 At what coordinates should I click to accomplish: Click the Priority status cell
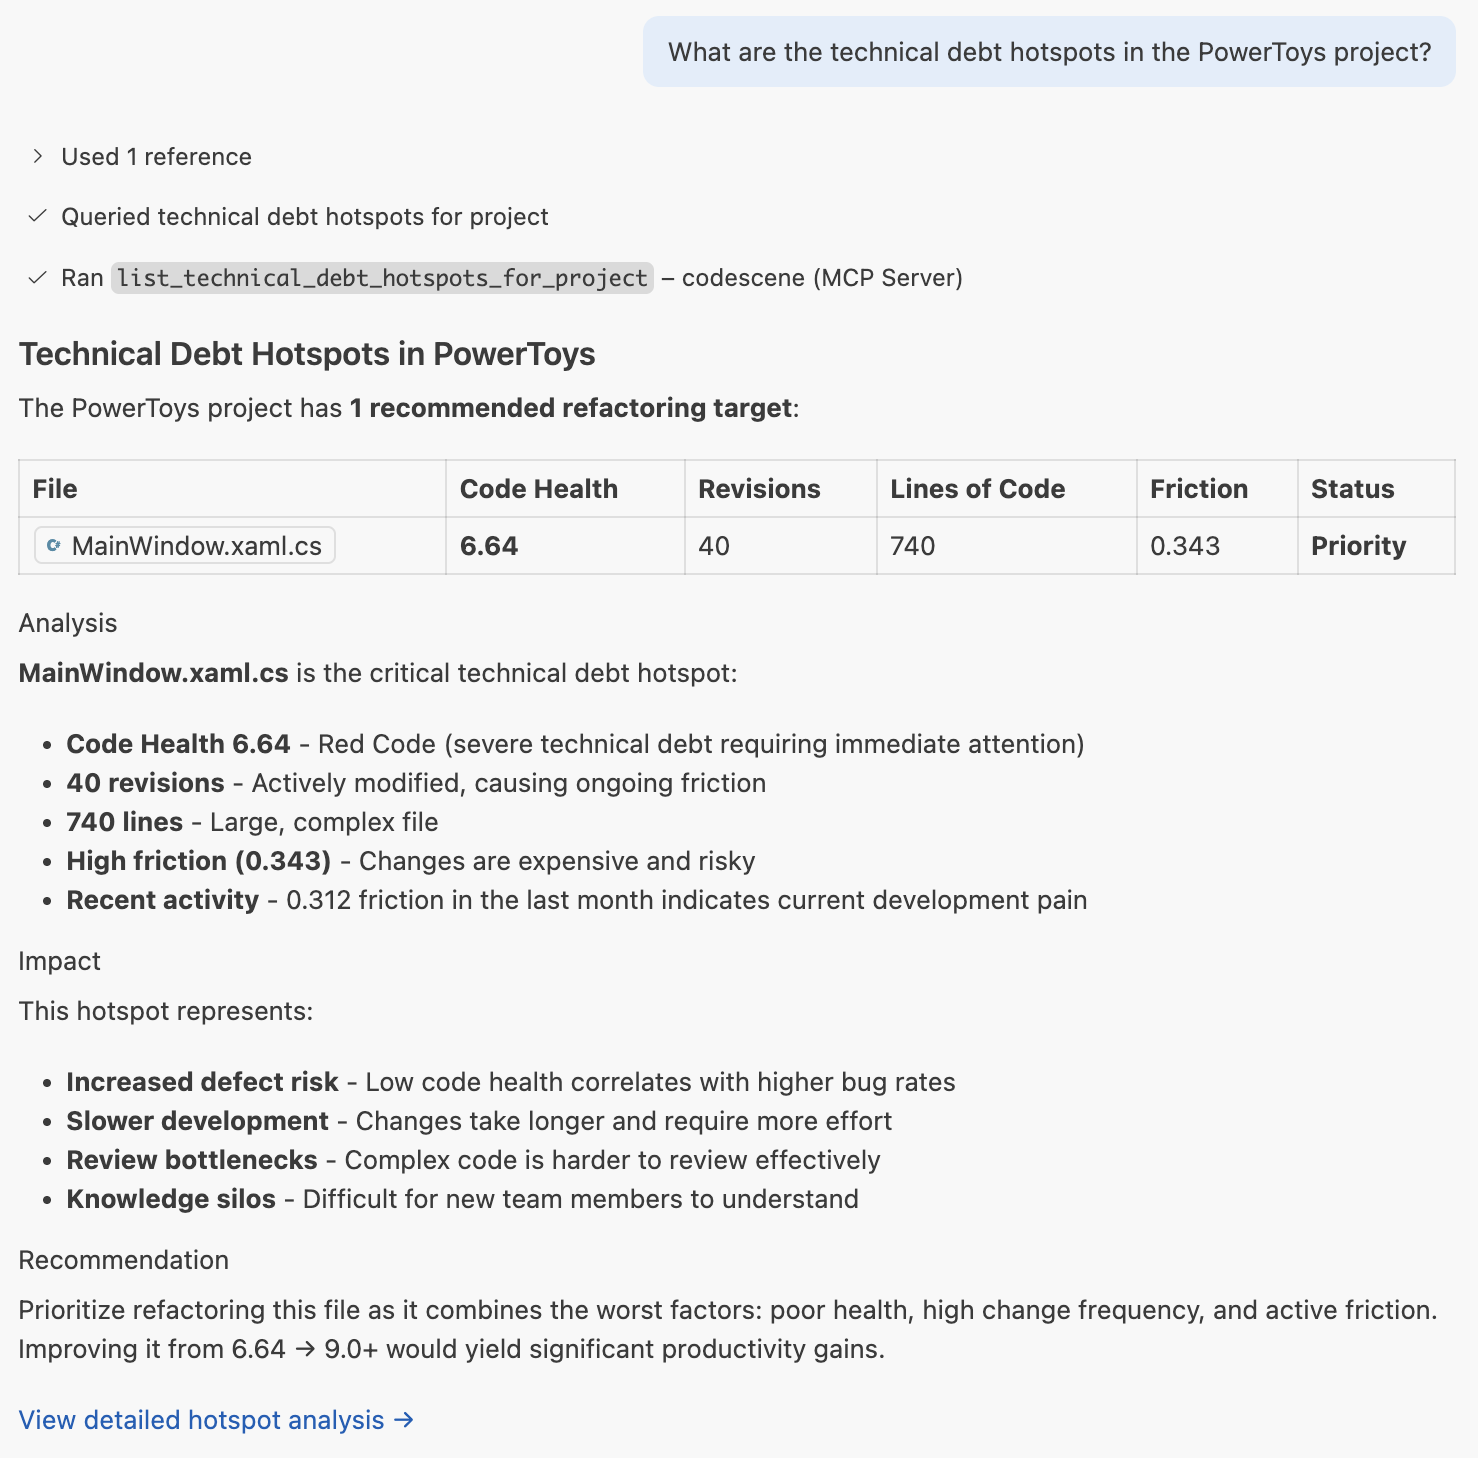[1359, 545]
